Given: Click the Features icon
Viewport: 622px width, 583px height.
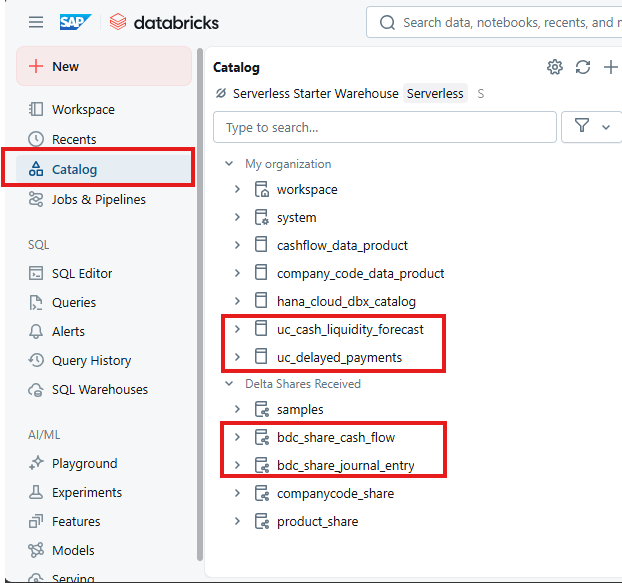Looking at the screenshot, I should pos(36,521).
